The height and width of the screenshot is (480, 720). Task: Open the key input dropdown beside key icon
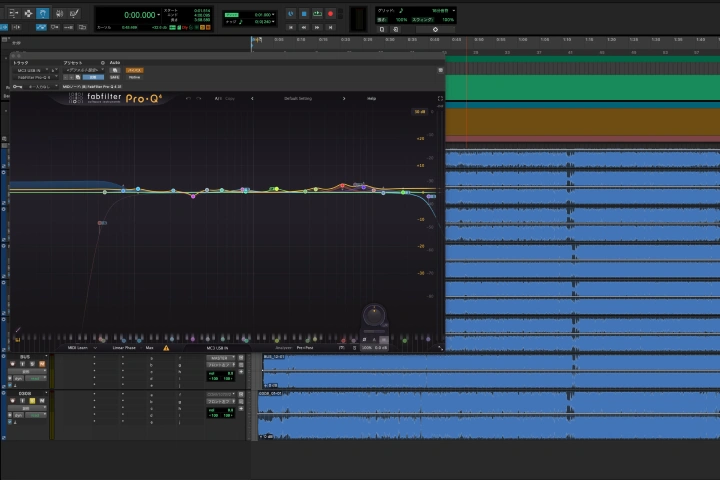click(x=43, y=86)
